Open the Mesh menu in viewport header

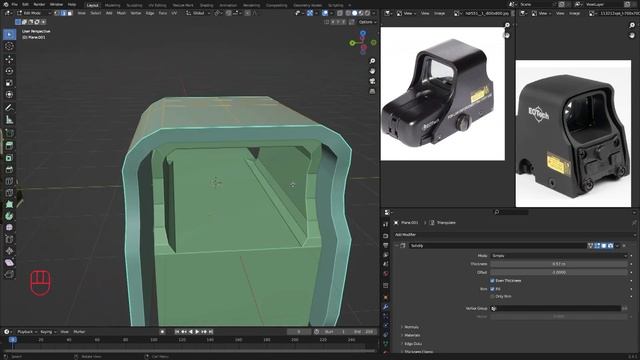121,13
